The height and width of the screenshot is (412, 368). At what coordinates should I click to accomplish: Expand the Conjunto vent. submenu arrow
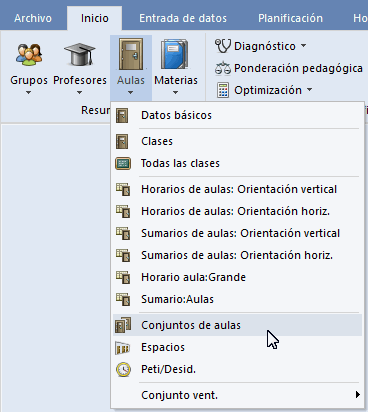click(x=358, y=395)
